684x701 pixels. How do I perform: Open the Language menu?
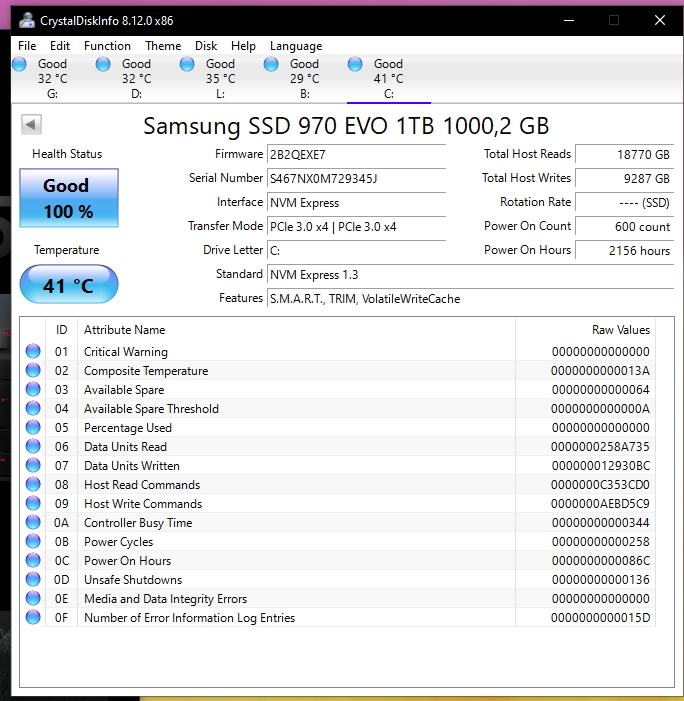(x=296, y=46)
